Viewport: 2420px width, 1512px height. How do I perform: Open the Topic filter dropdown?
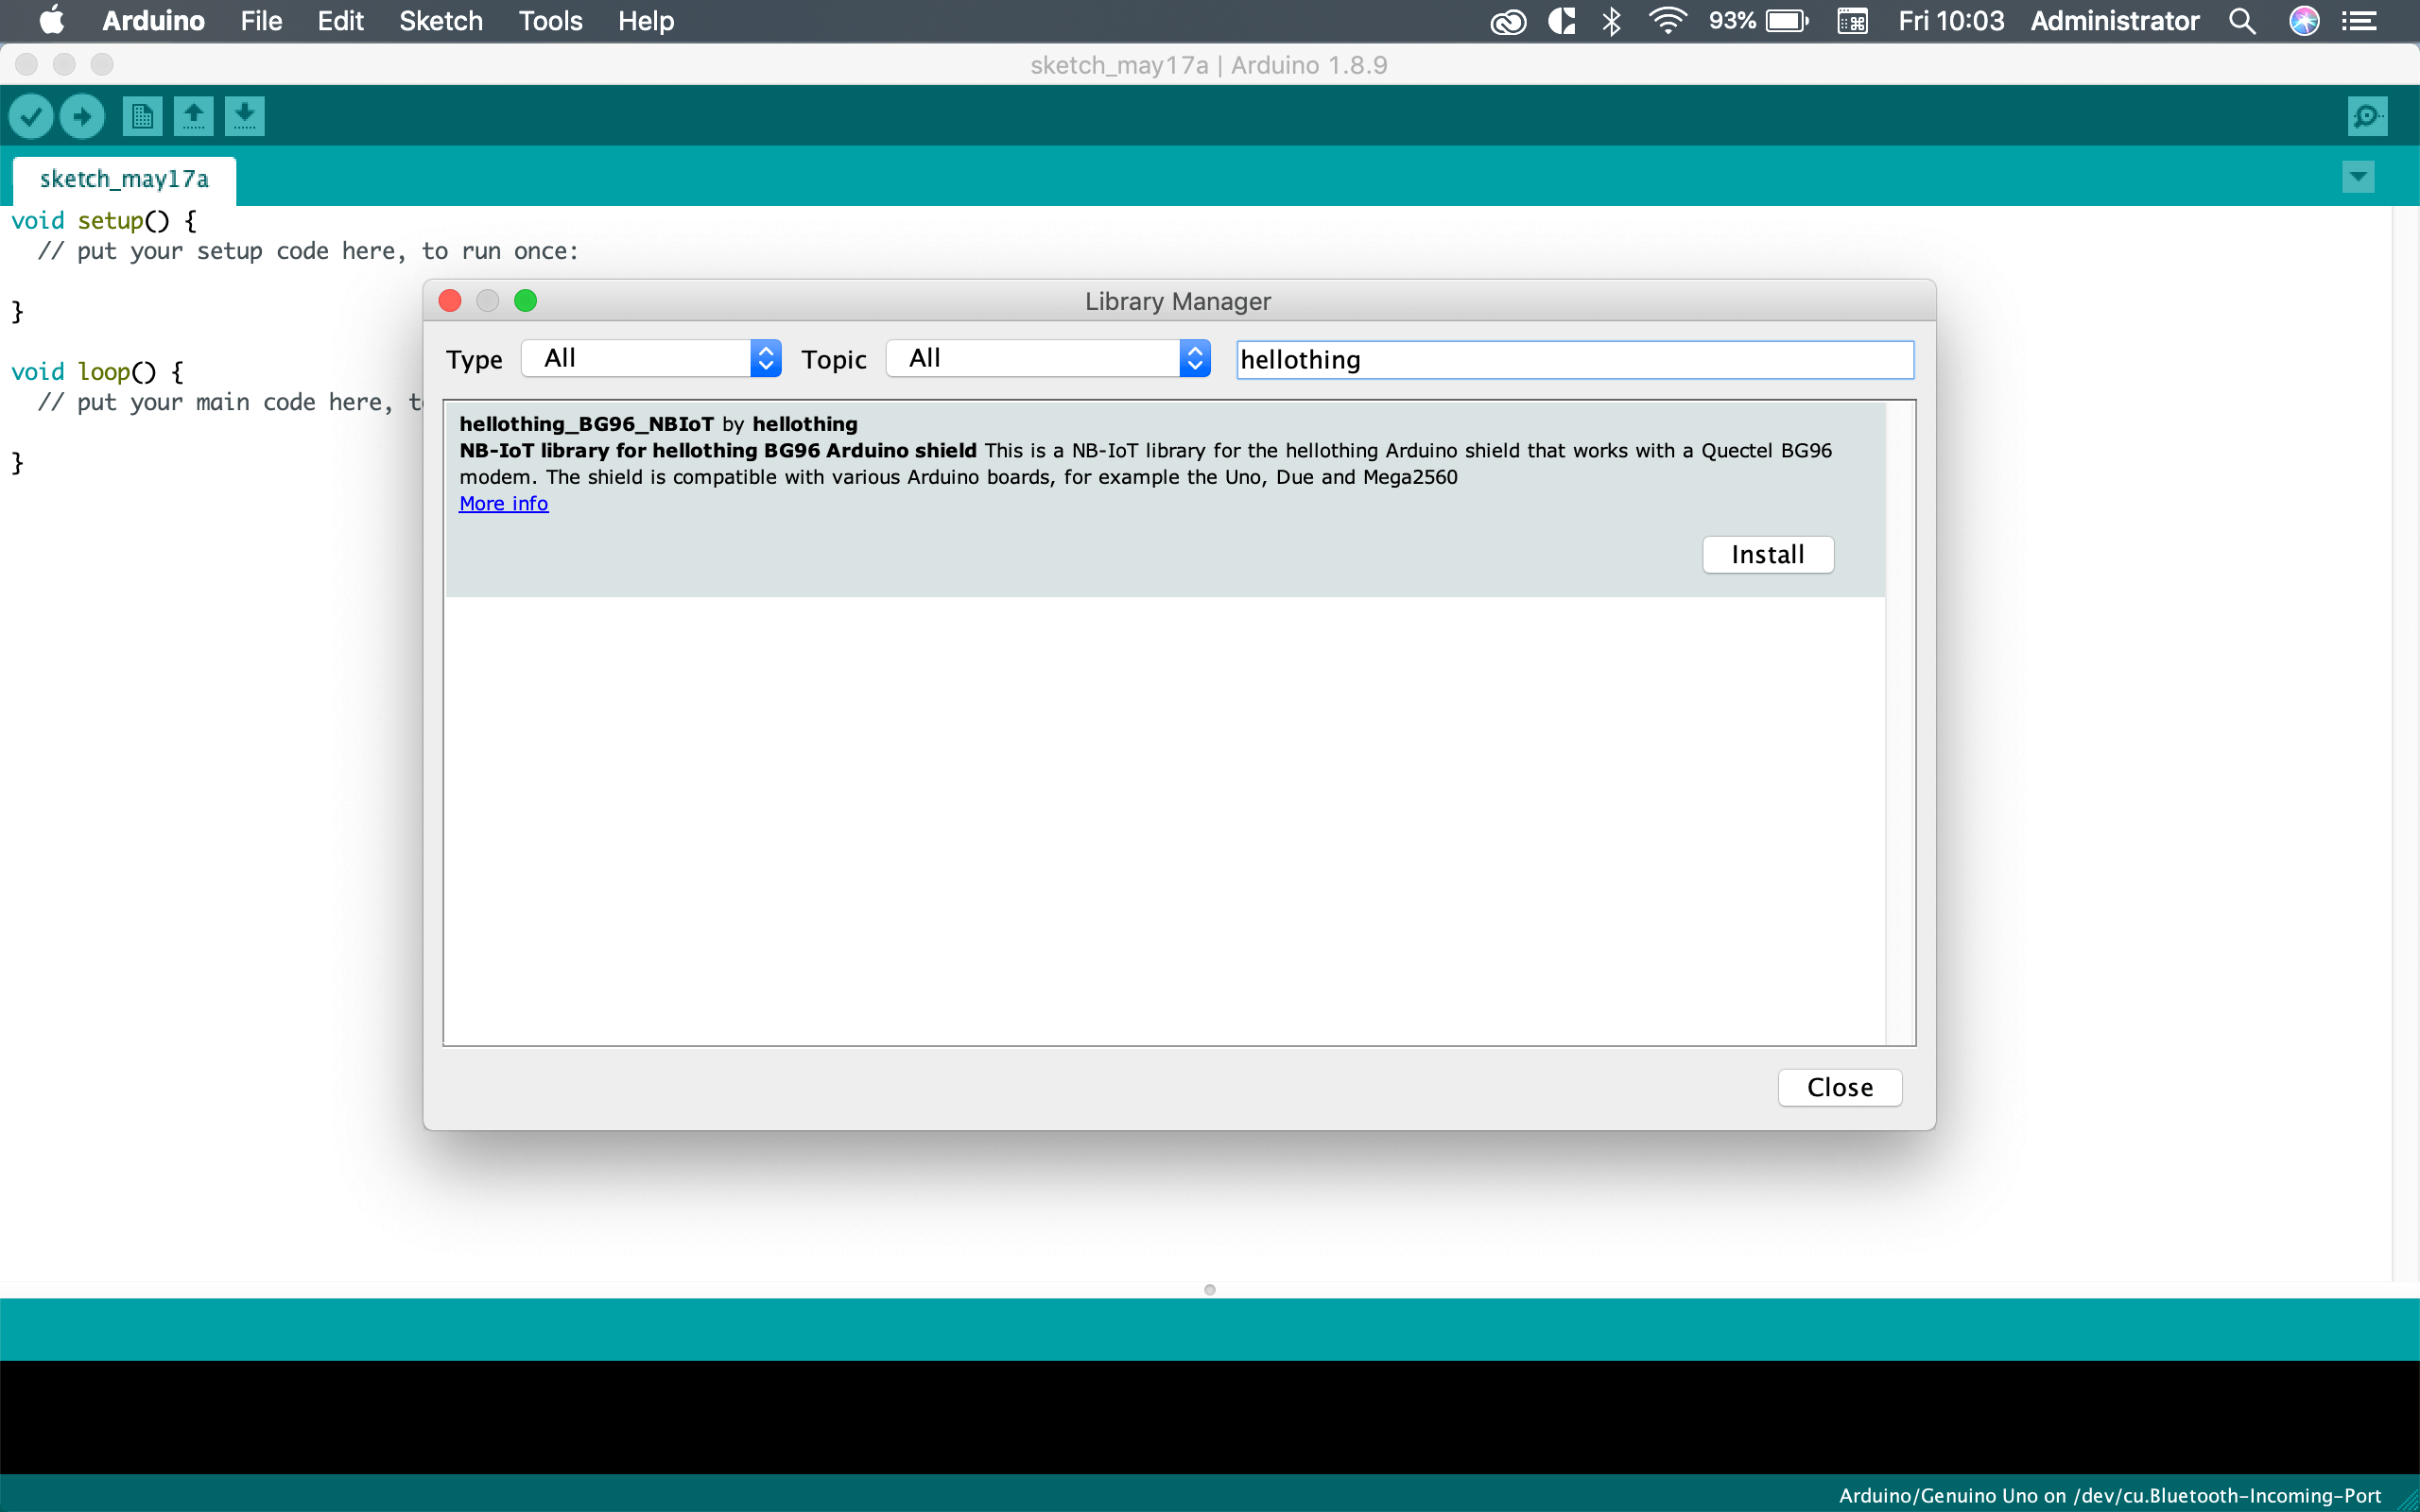tap(1048, 358)
